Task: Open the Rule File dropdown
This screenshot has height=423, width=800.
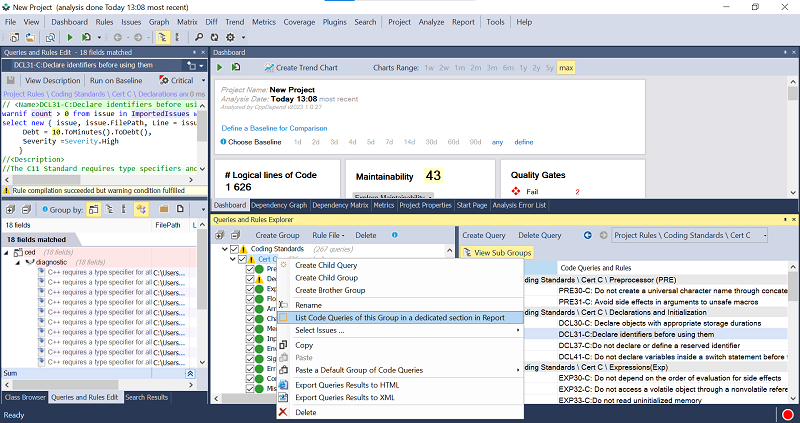Action: 329,235
